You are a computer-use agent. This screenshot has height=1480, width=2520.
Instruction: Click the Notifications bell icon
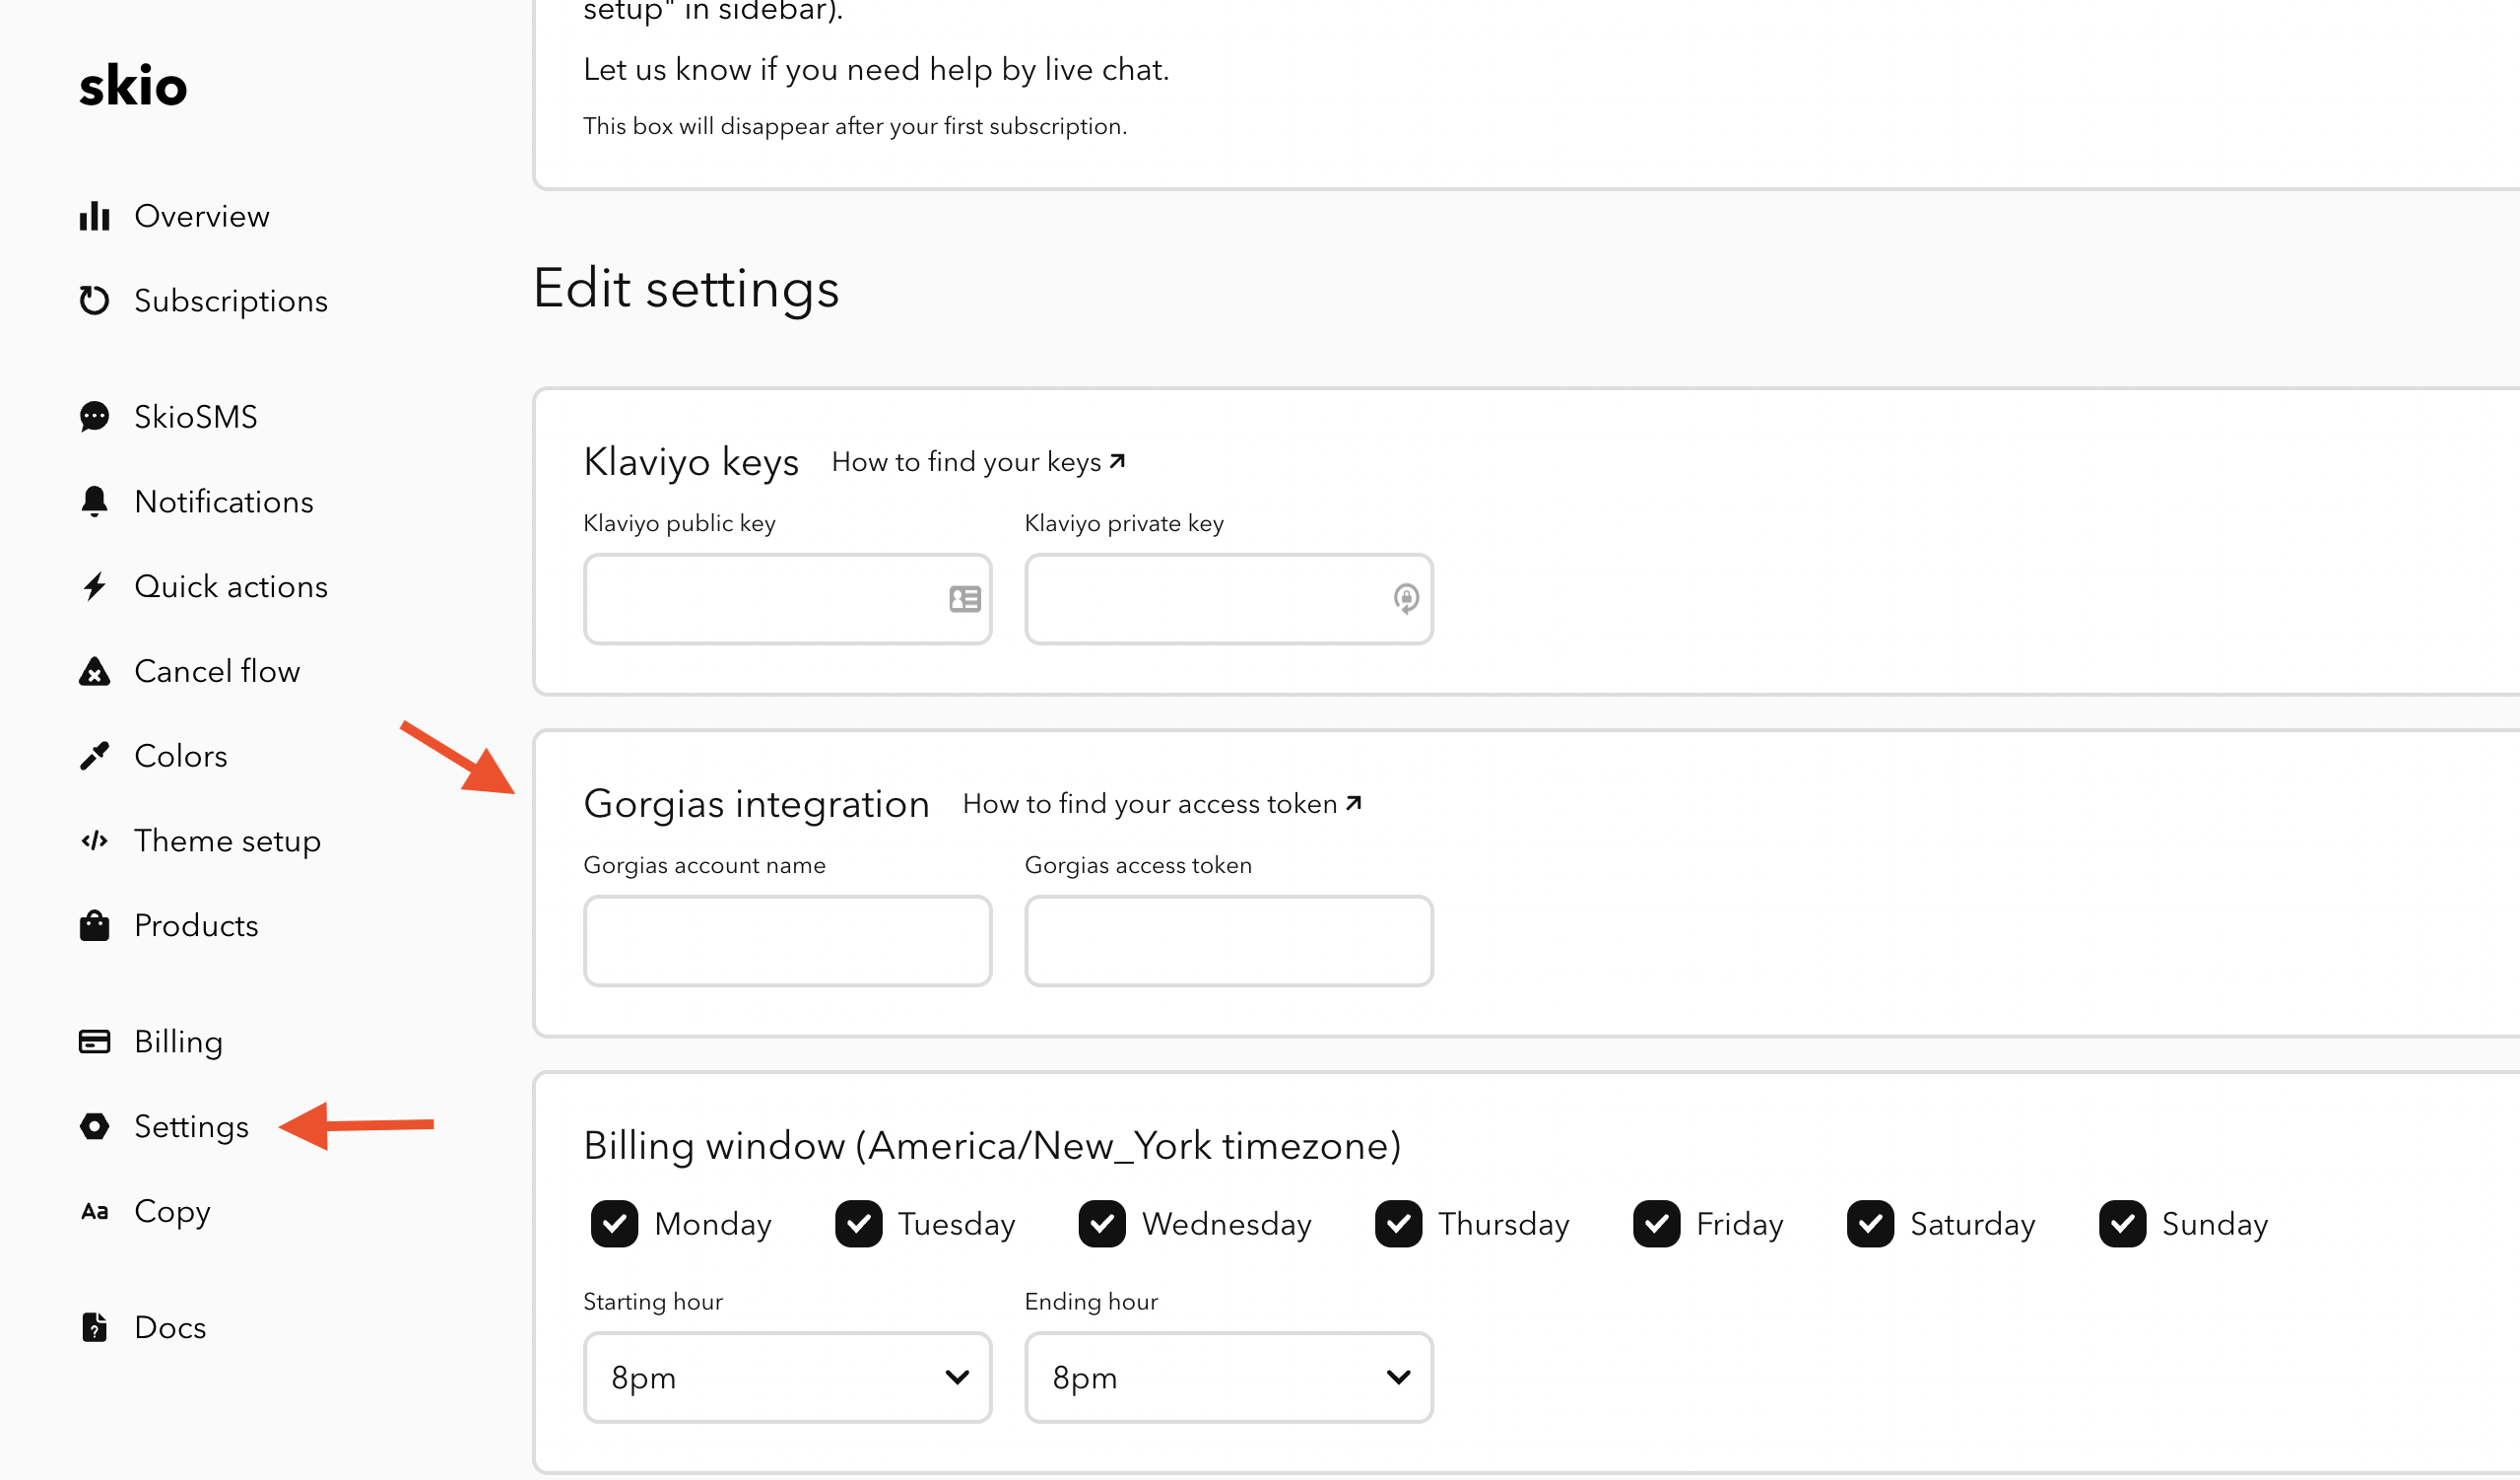pyautogui.click(x=95, y=501)
